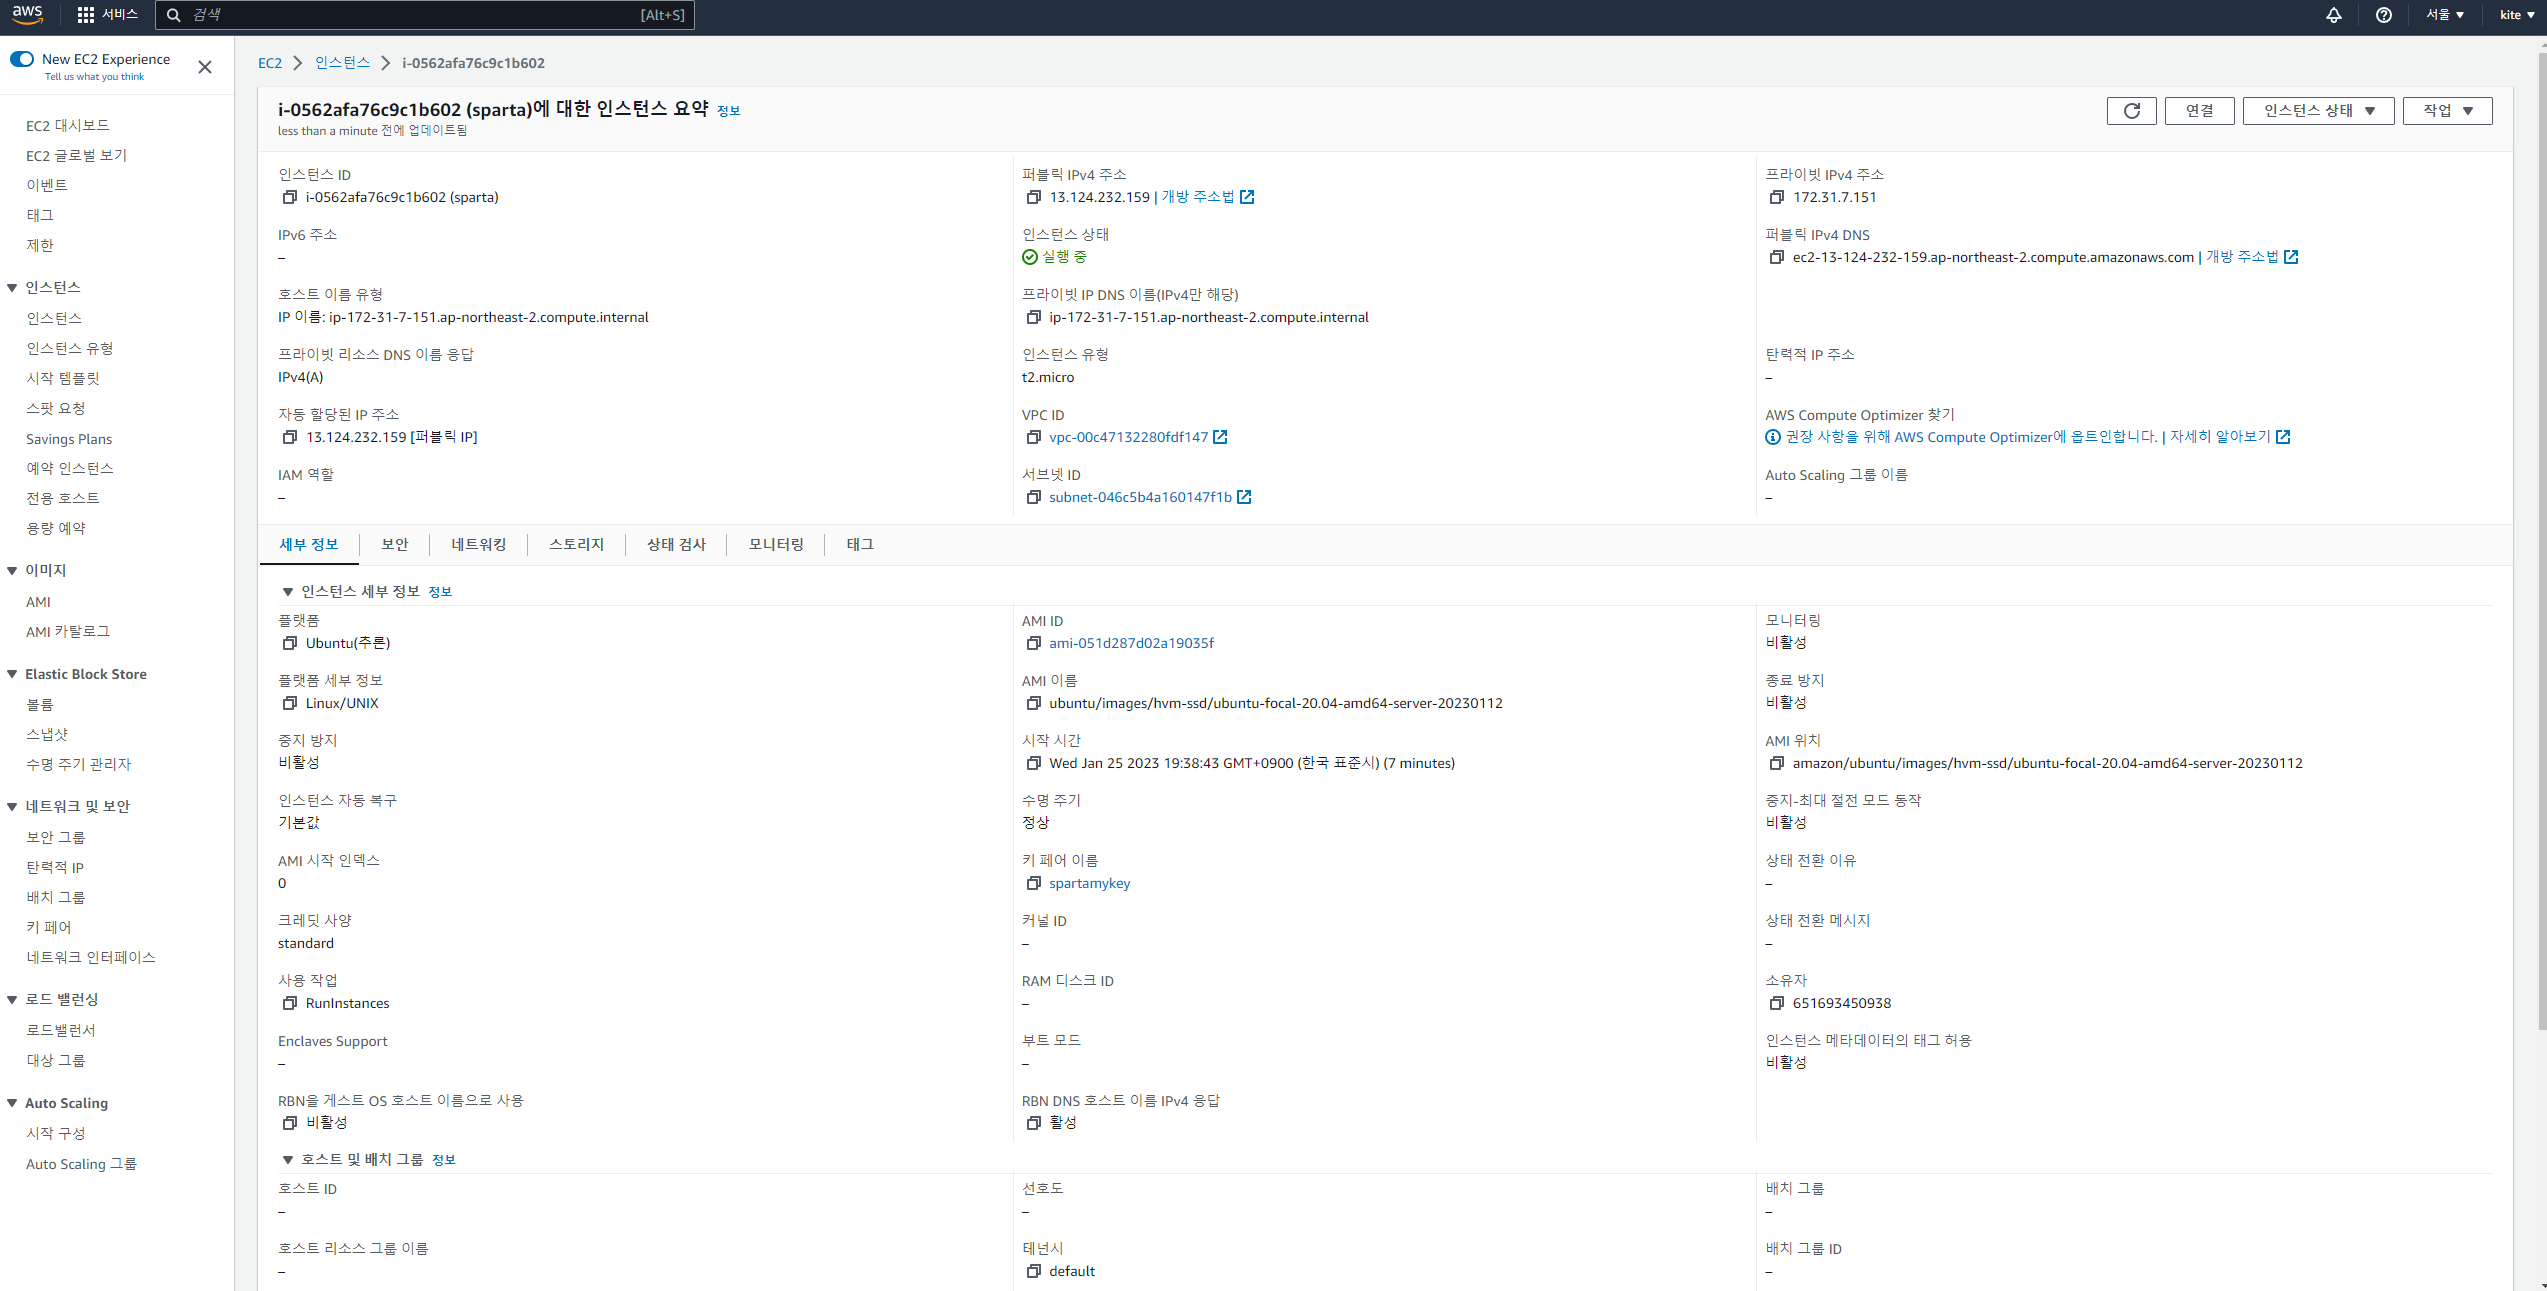This screenshot has height=1291, width=2547.
Task: Open the spartamykey key pair link
Action: click(x=1090, y=883)
